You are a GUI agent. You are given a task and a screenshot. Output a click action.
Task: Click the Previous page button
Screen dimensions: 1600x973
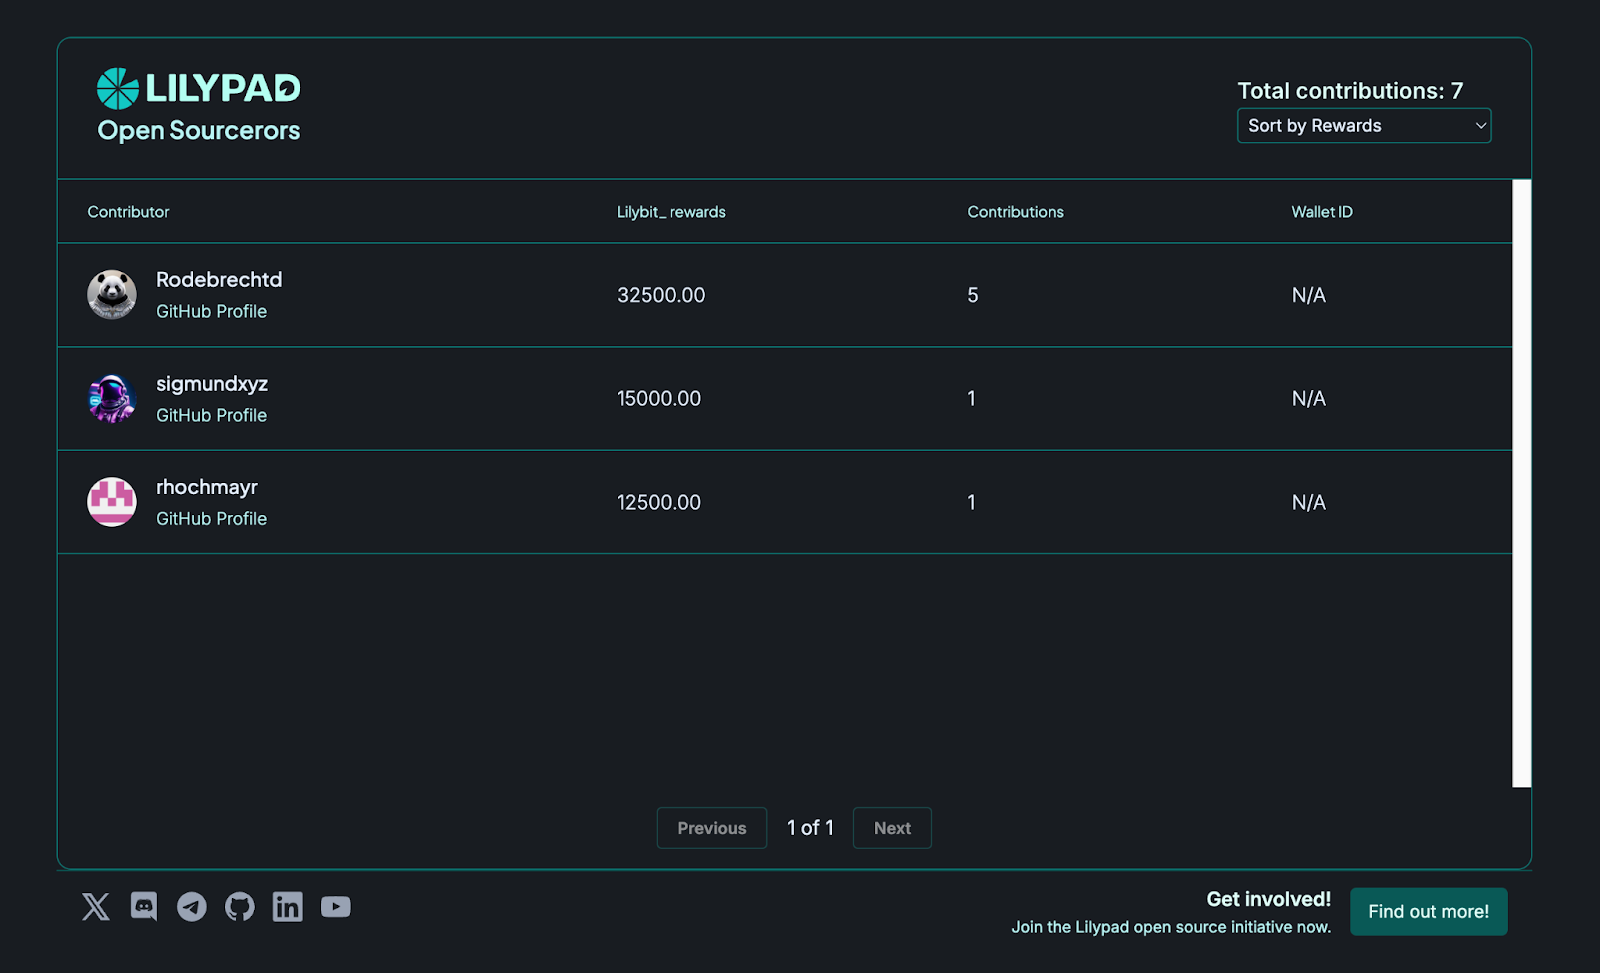point(712,828)
